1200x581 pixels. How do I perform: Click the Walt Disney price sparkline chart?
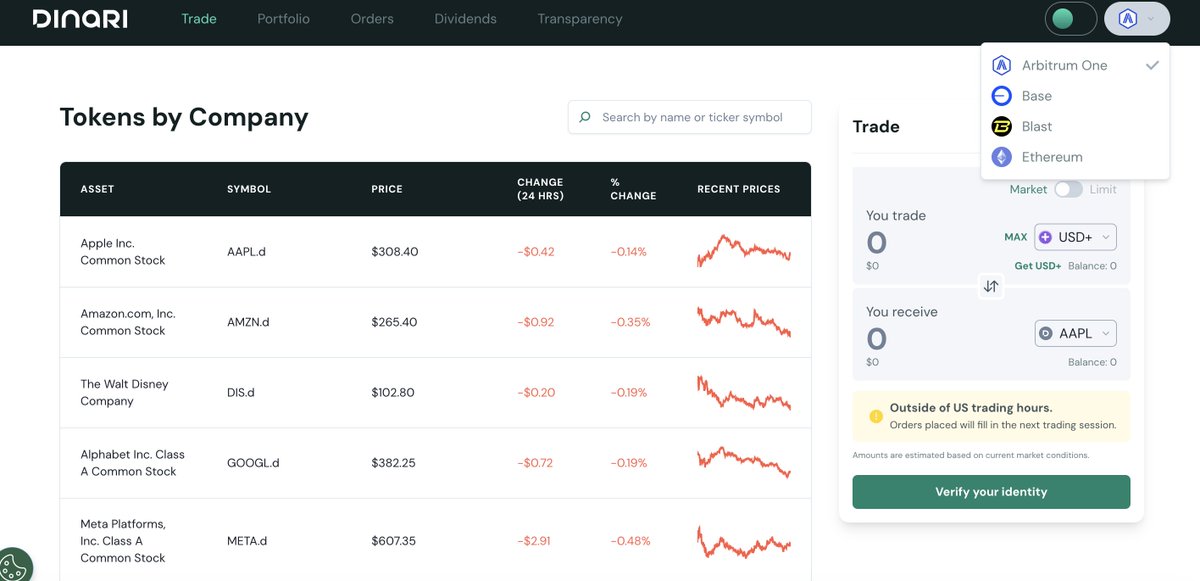744,392
